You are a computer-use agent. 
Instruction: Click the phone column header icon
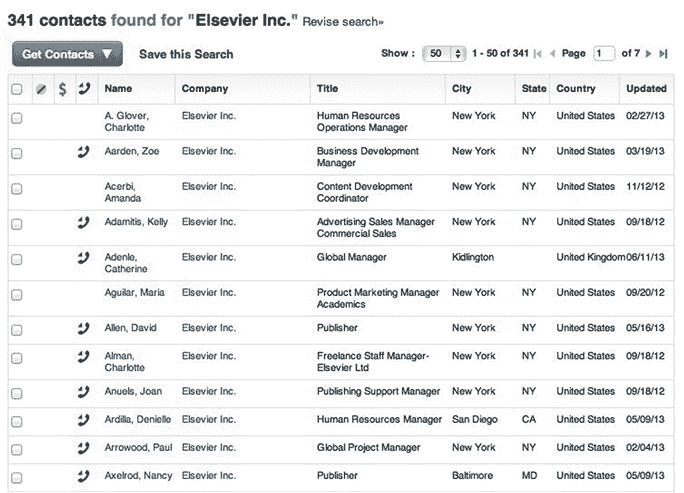click(x=84, y=89)
